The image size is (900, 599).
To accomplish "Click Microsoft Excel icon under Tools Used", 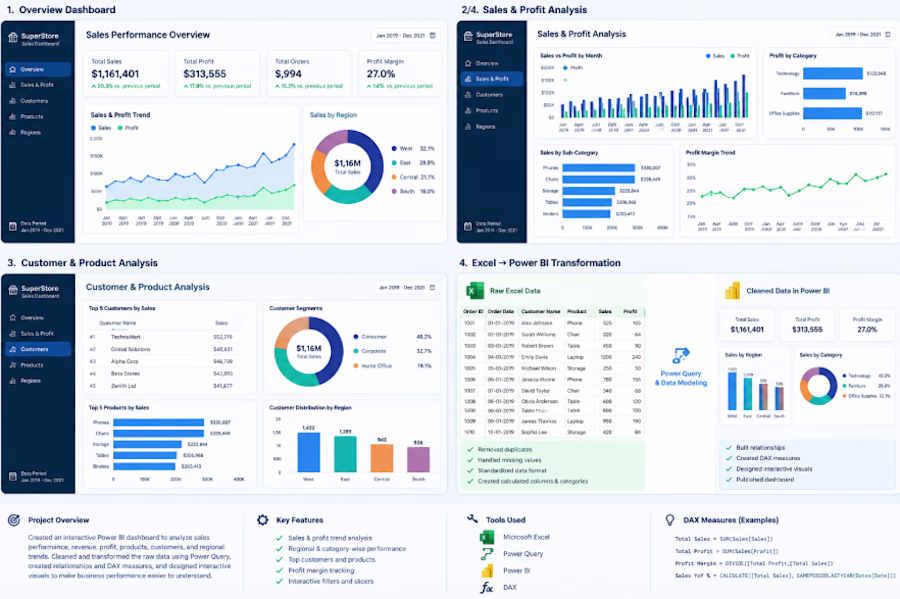I will (x=486, y=538).
